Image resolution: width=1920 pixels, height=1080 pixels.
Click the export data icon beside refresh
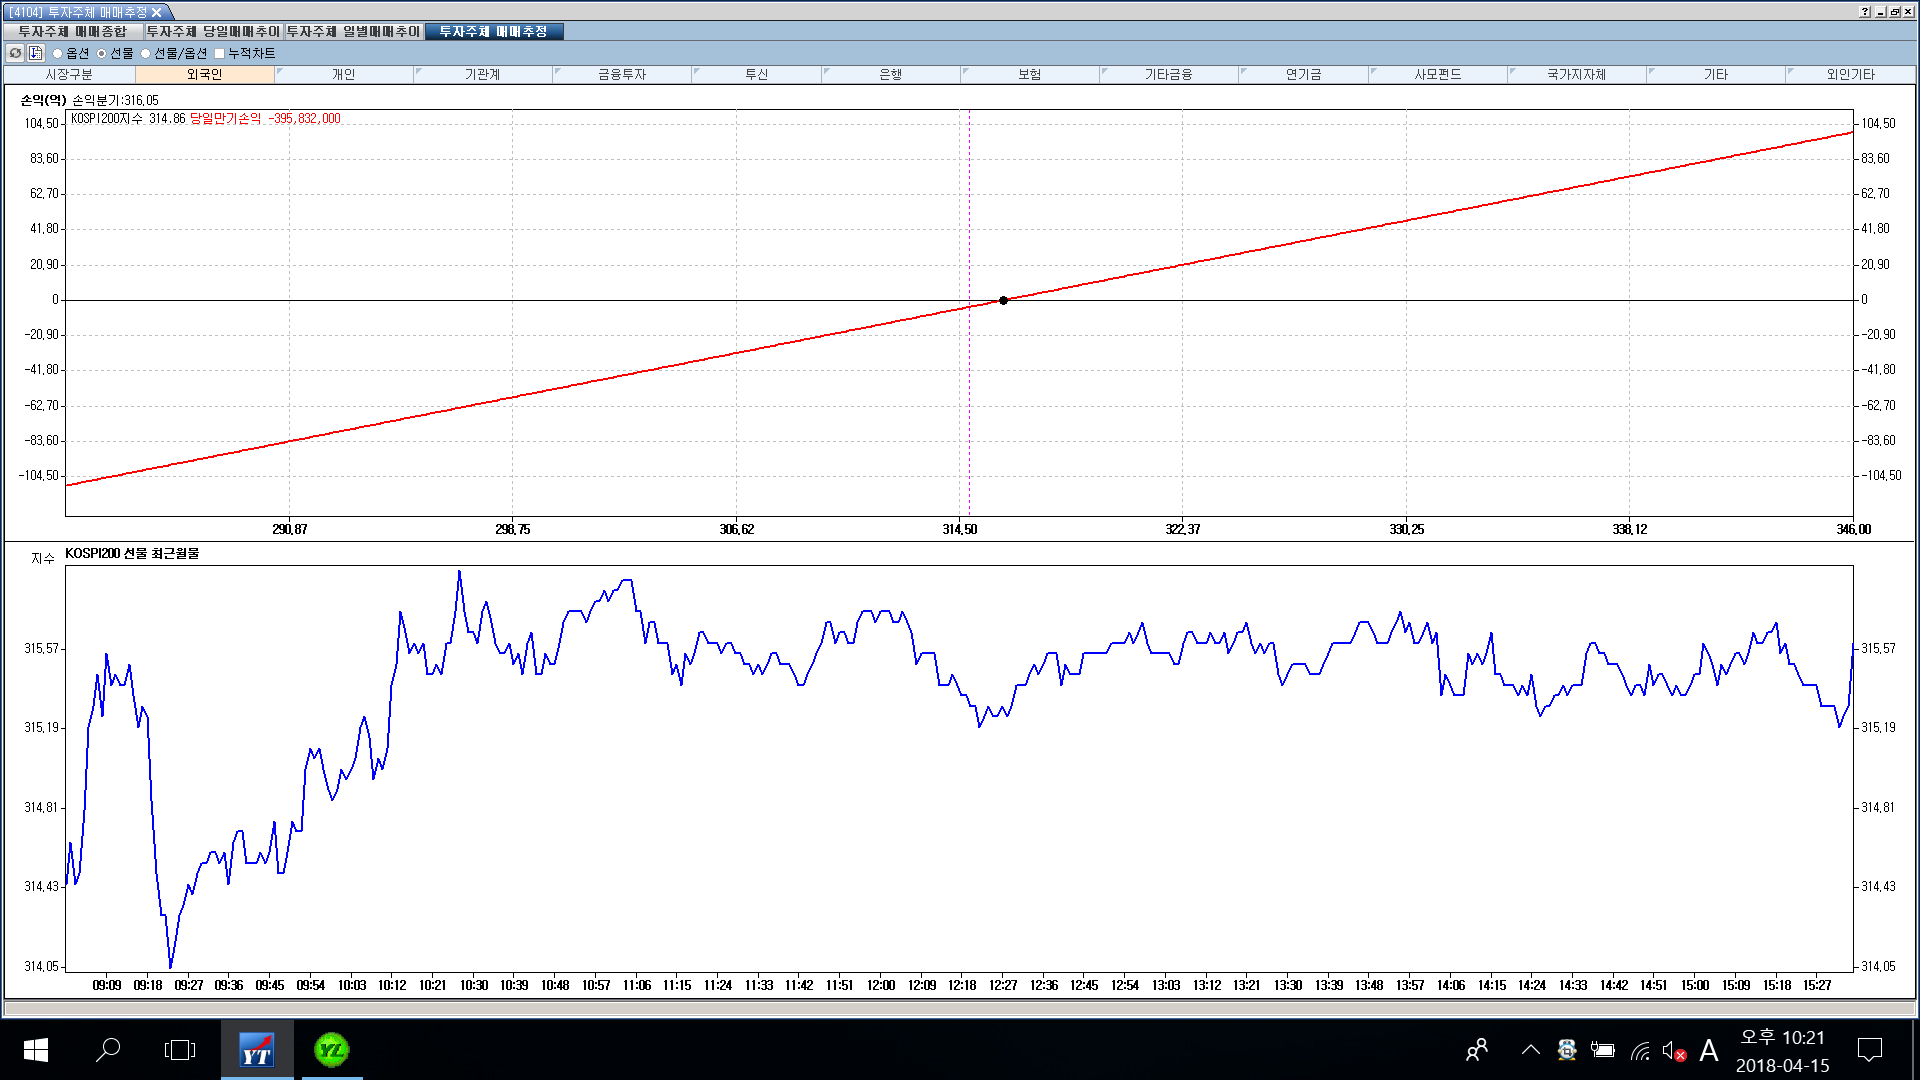(36, 53)
